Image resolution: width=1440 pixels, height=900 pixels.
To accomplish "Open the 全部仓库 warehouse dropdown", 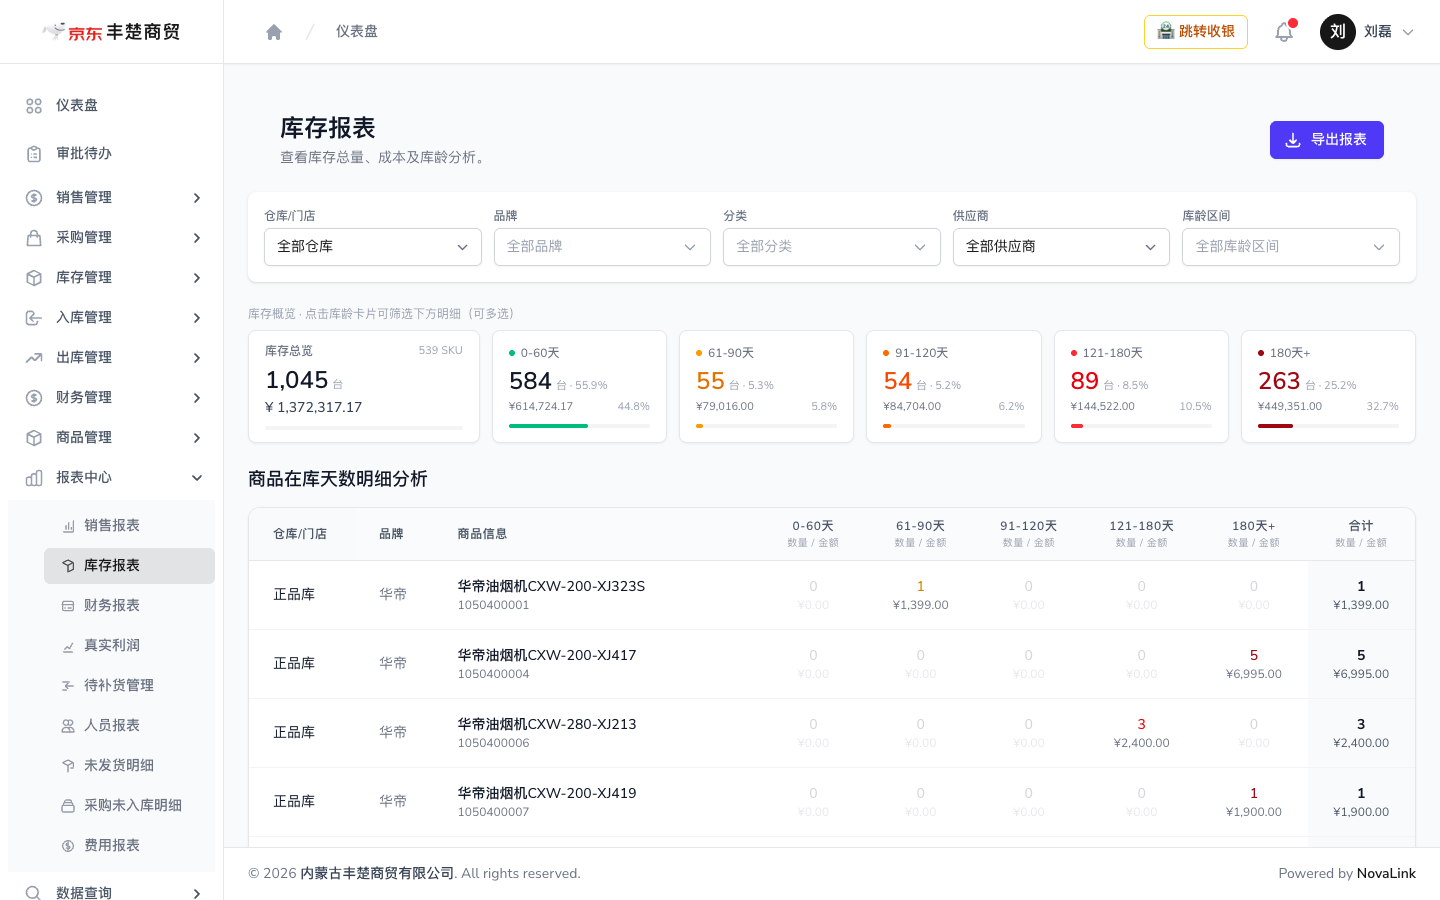I will [x=372, y=247].
